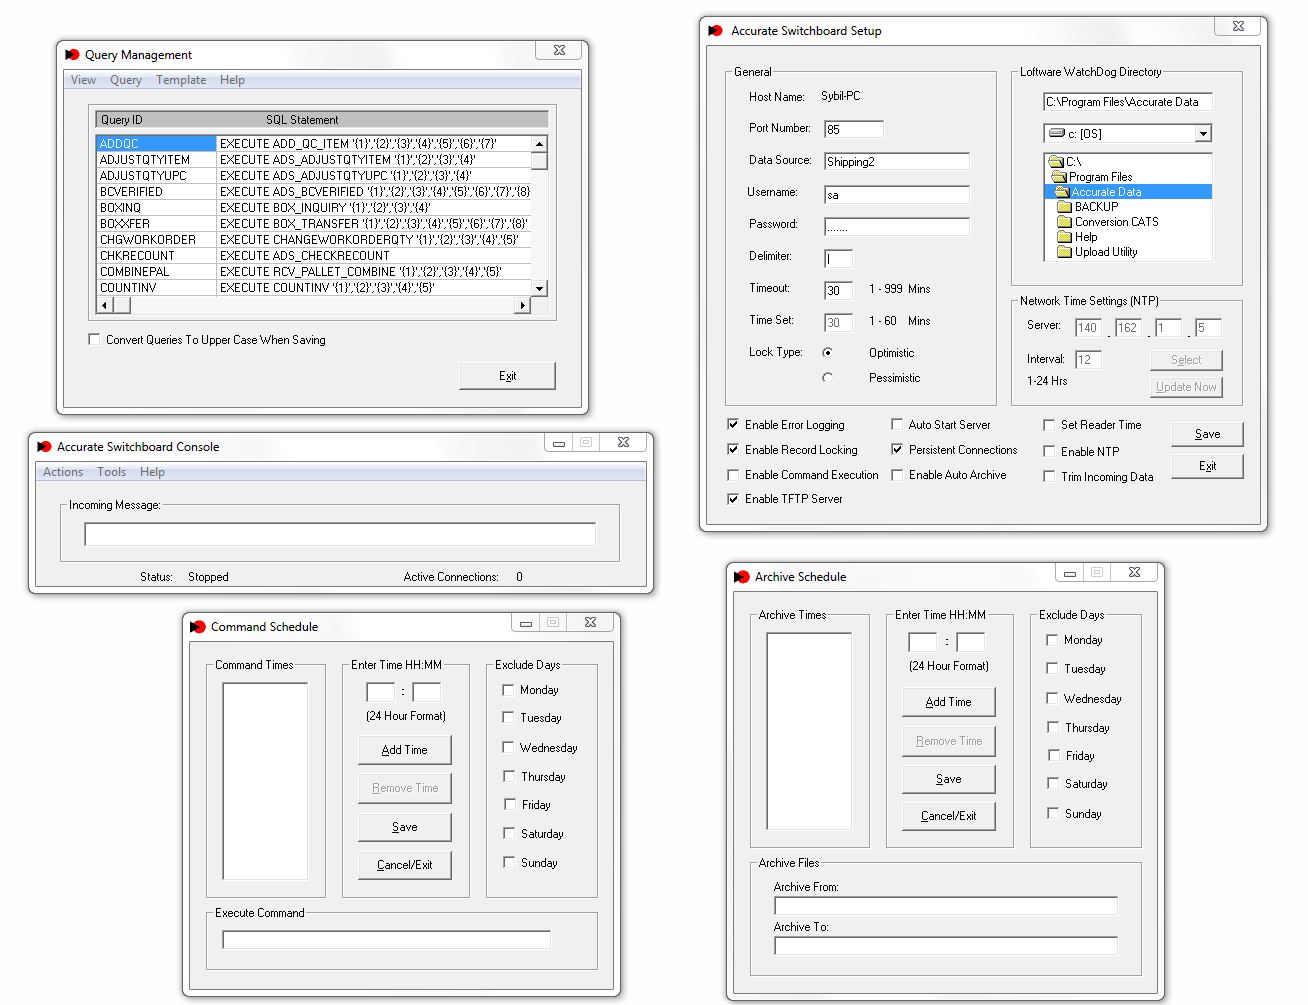Click Cancel/Exit in Archive Schedule
1308x1005 pixels.
[948, 816]
